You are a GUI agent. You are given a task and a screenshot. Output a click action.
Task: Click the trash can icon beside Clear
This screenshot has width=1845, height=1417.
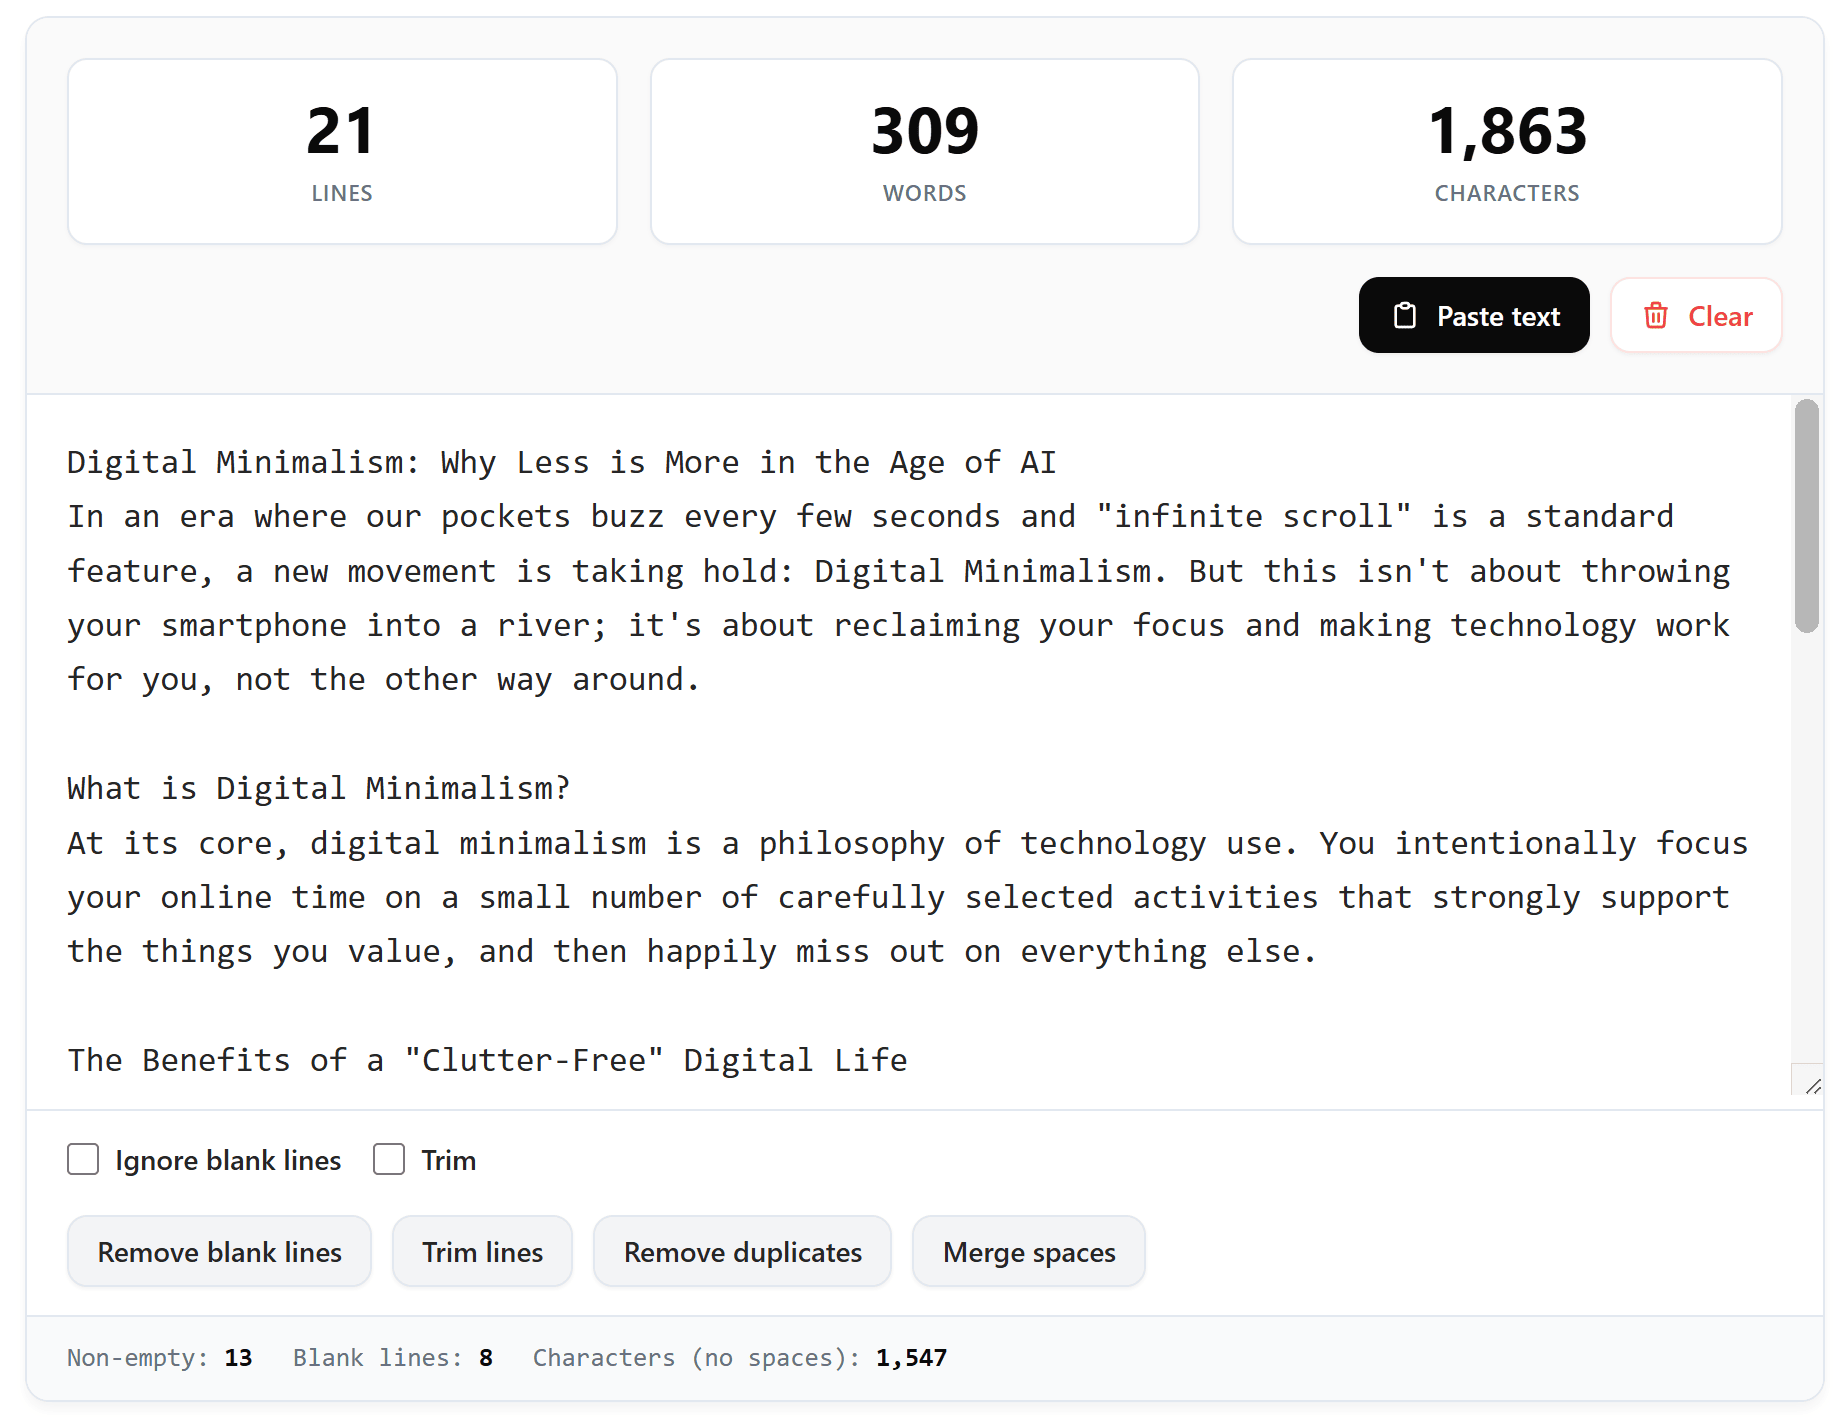pyautogui.click(x=1656, y=316)
